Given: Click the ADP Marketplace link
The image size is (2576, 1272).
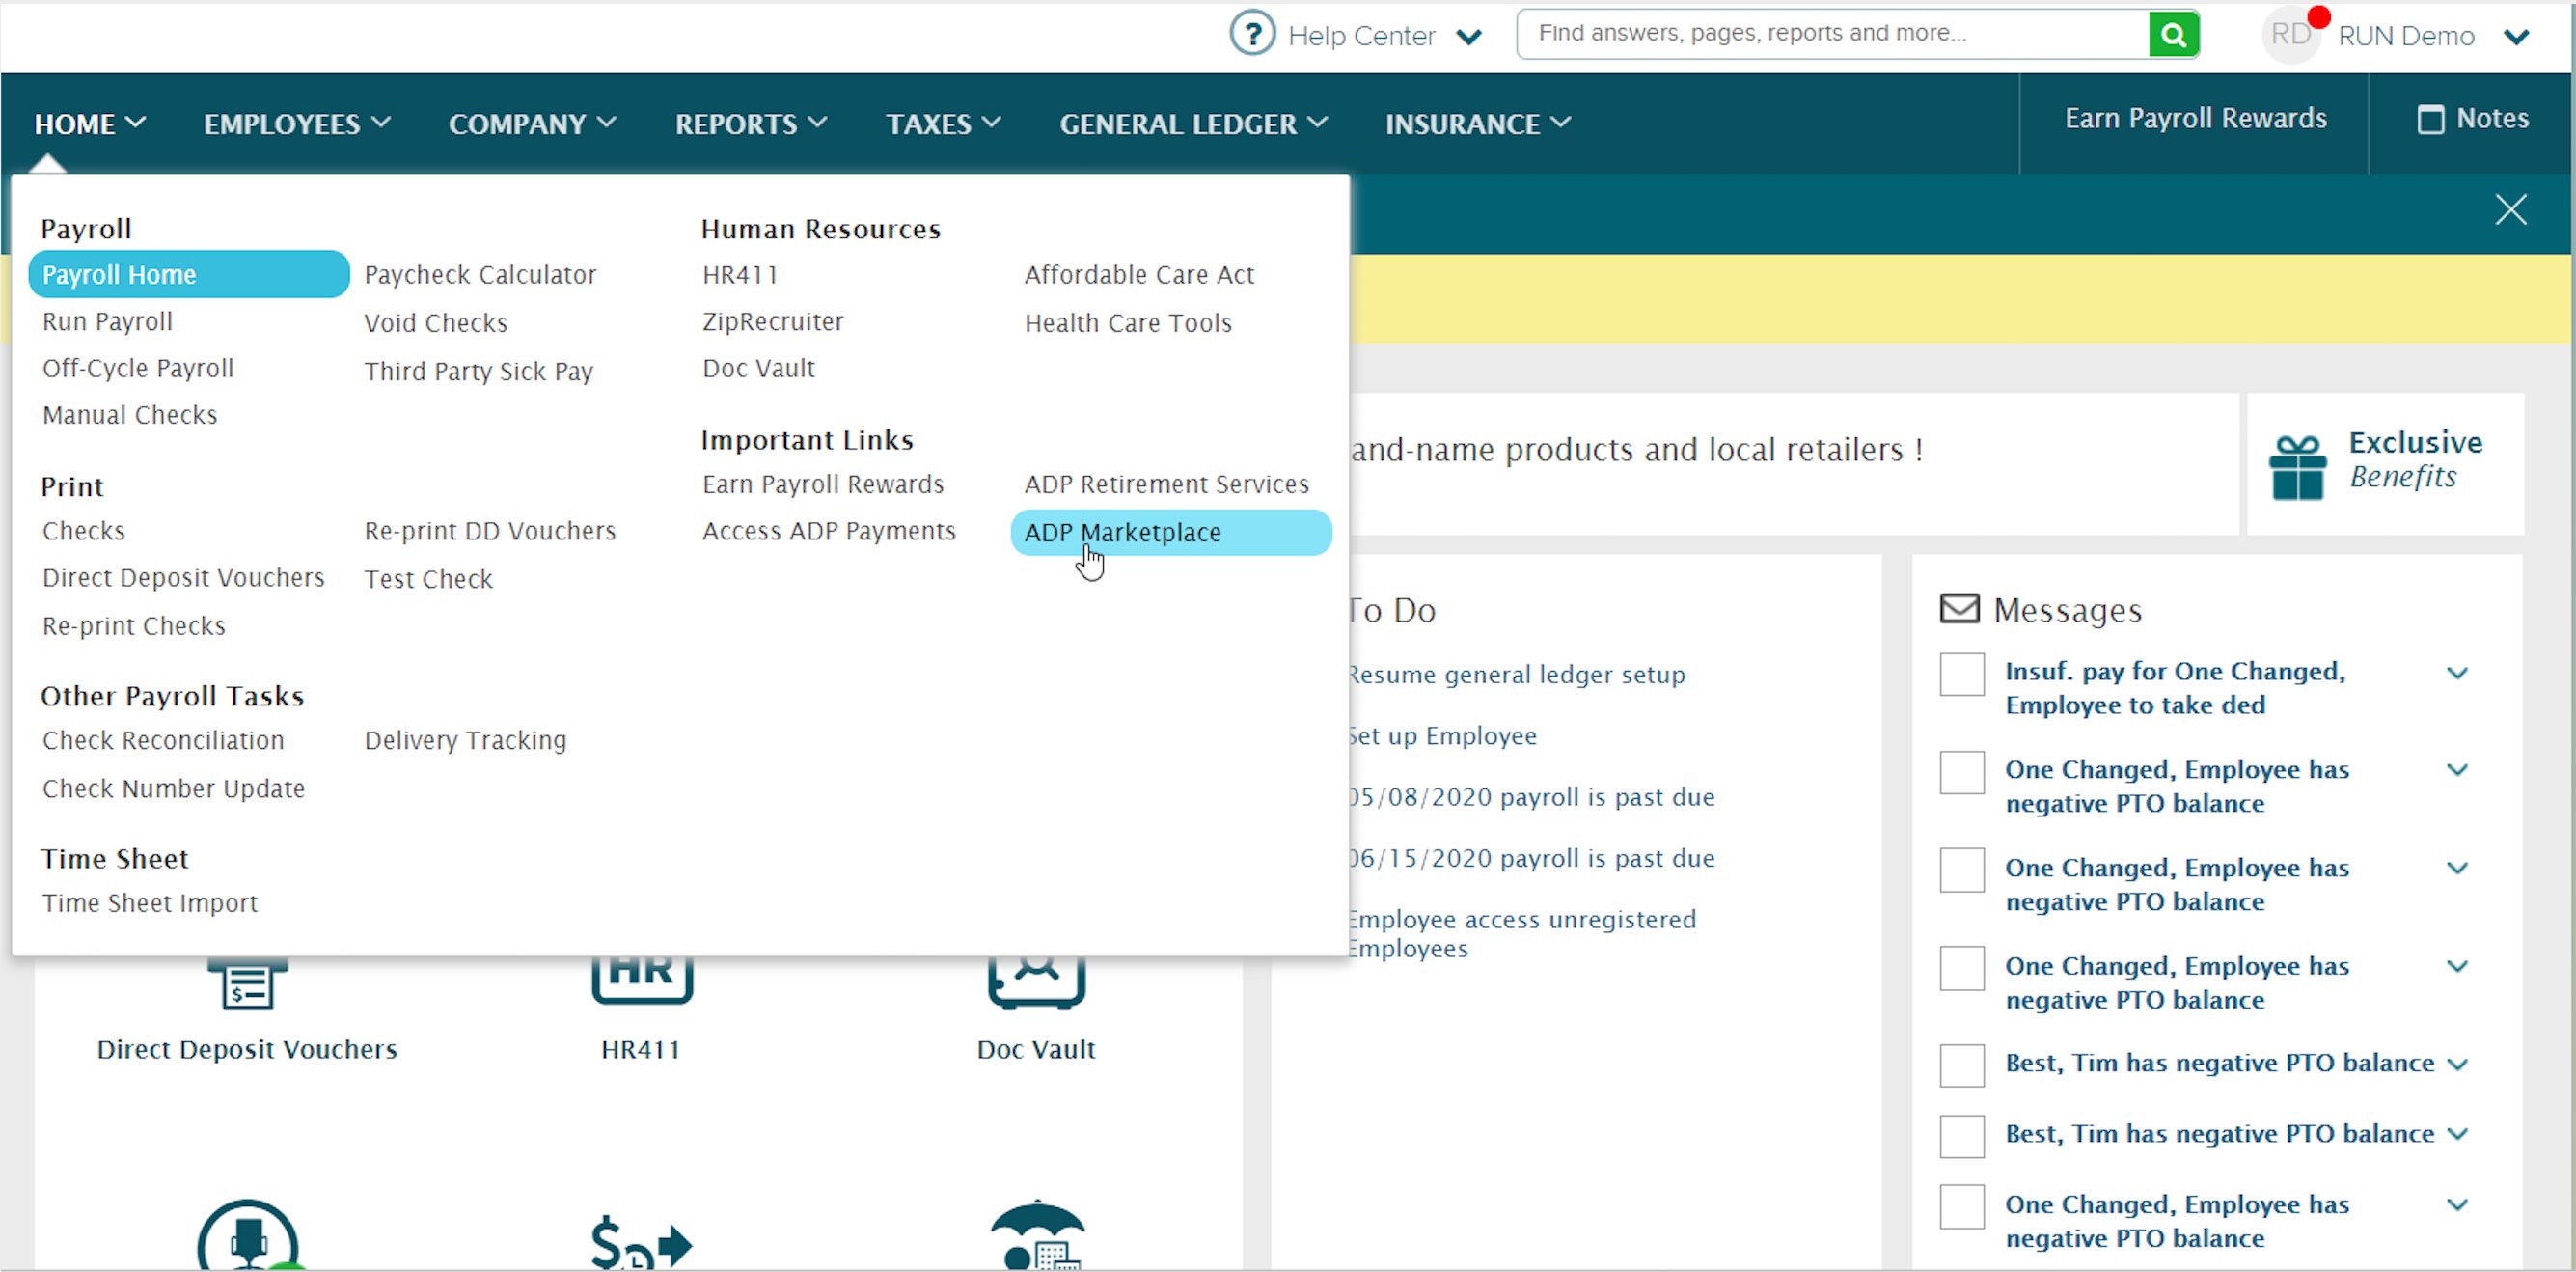Looking at the screenshot, I should pyautogui.click(x=1122, y=532).
